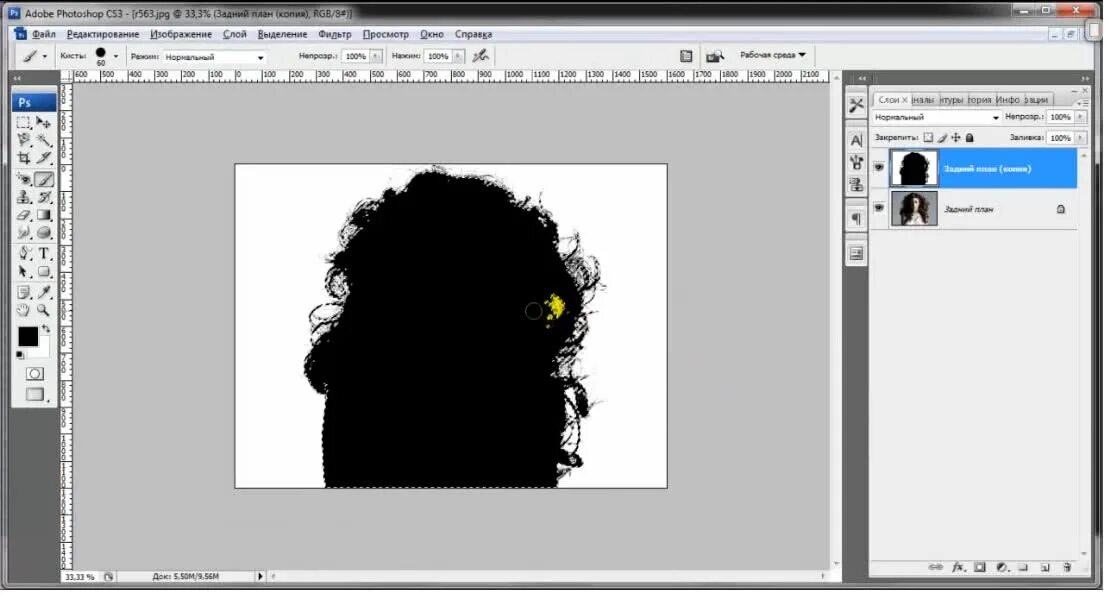
Task: Select the Pen tool
Action: [23, 254]
